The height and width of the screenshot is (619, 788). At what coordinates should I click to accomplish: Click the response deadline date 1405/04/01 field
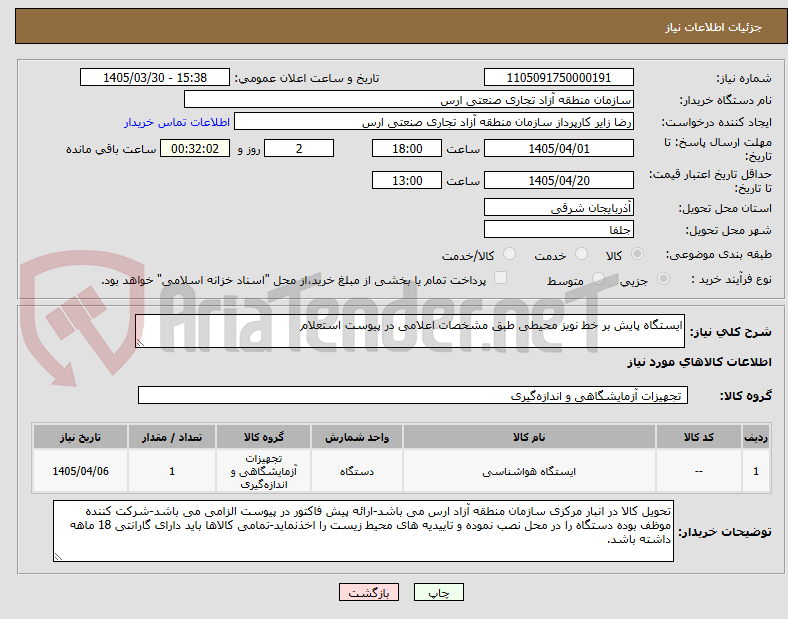(558, 149)
